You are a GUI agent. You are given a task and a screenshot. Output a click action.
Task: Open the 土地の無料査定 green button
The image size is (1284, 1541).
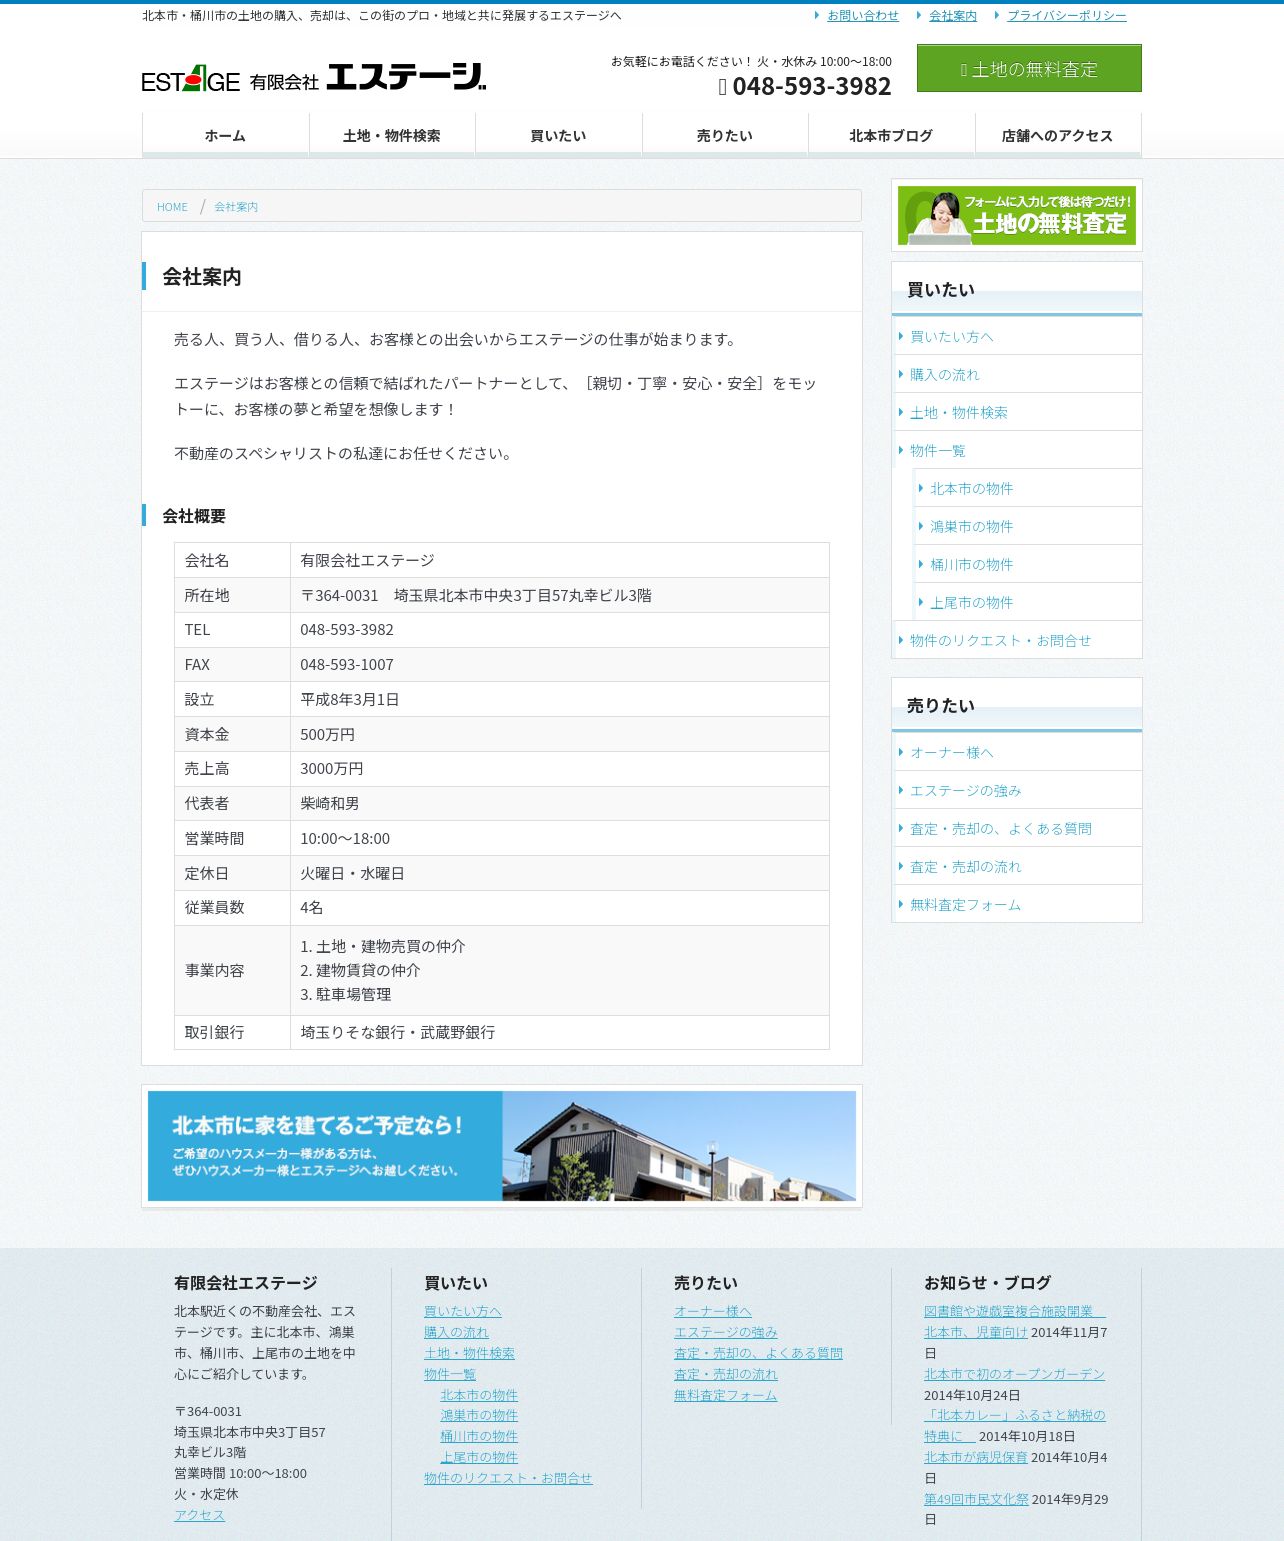click(x=1029, y=68)
